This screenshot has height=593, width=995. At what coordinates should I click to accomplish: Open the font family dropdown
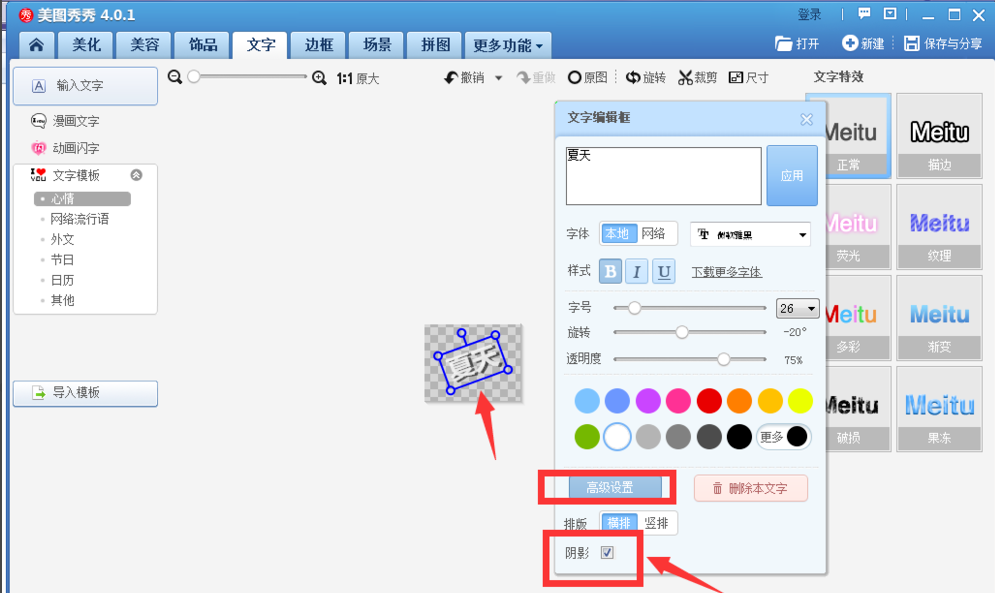750,234
